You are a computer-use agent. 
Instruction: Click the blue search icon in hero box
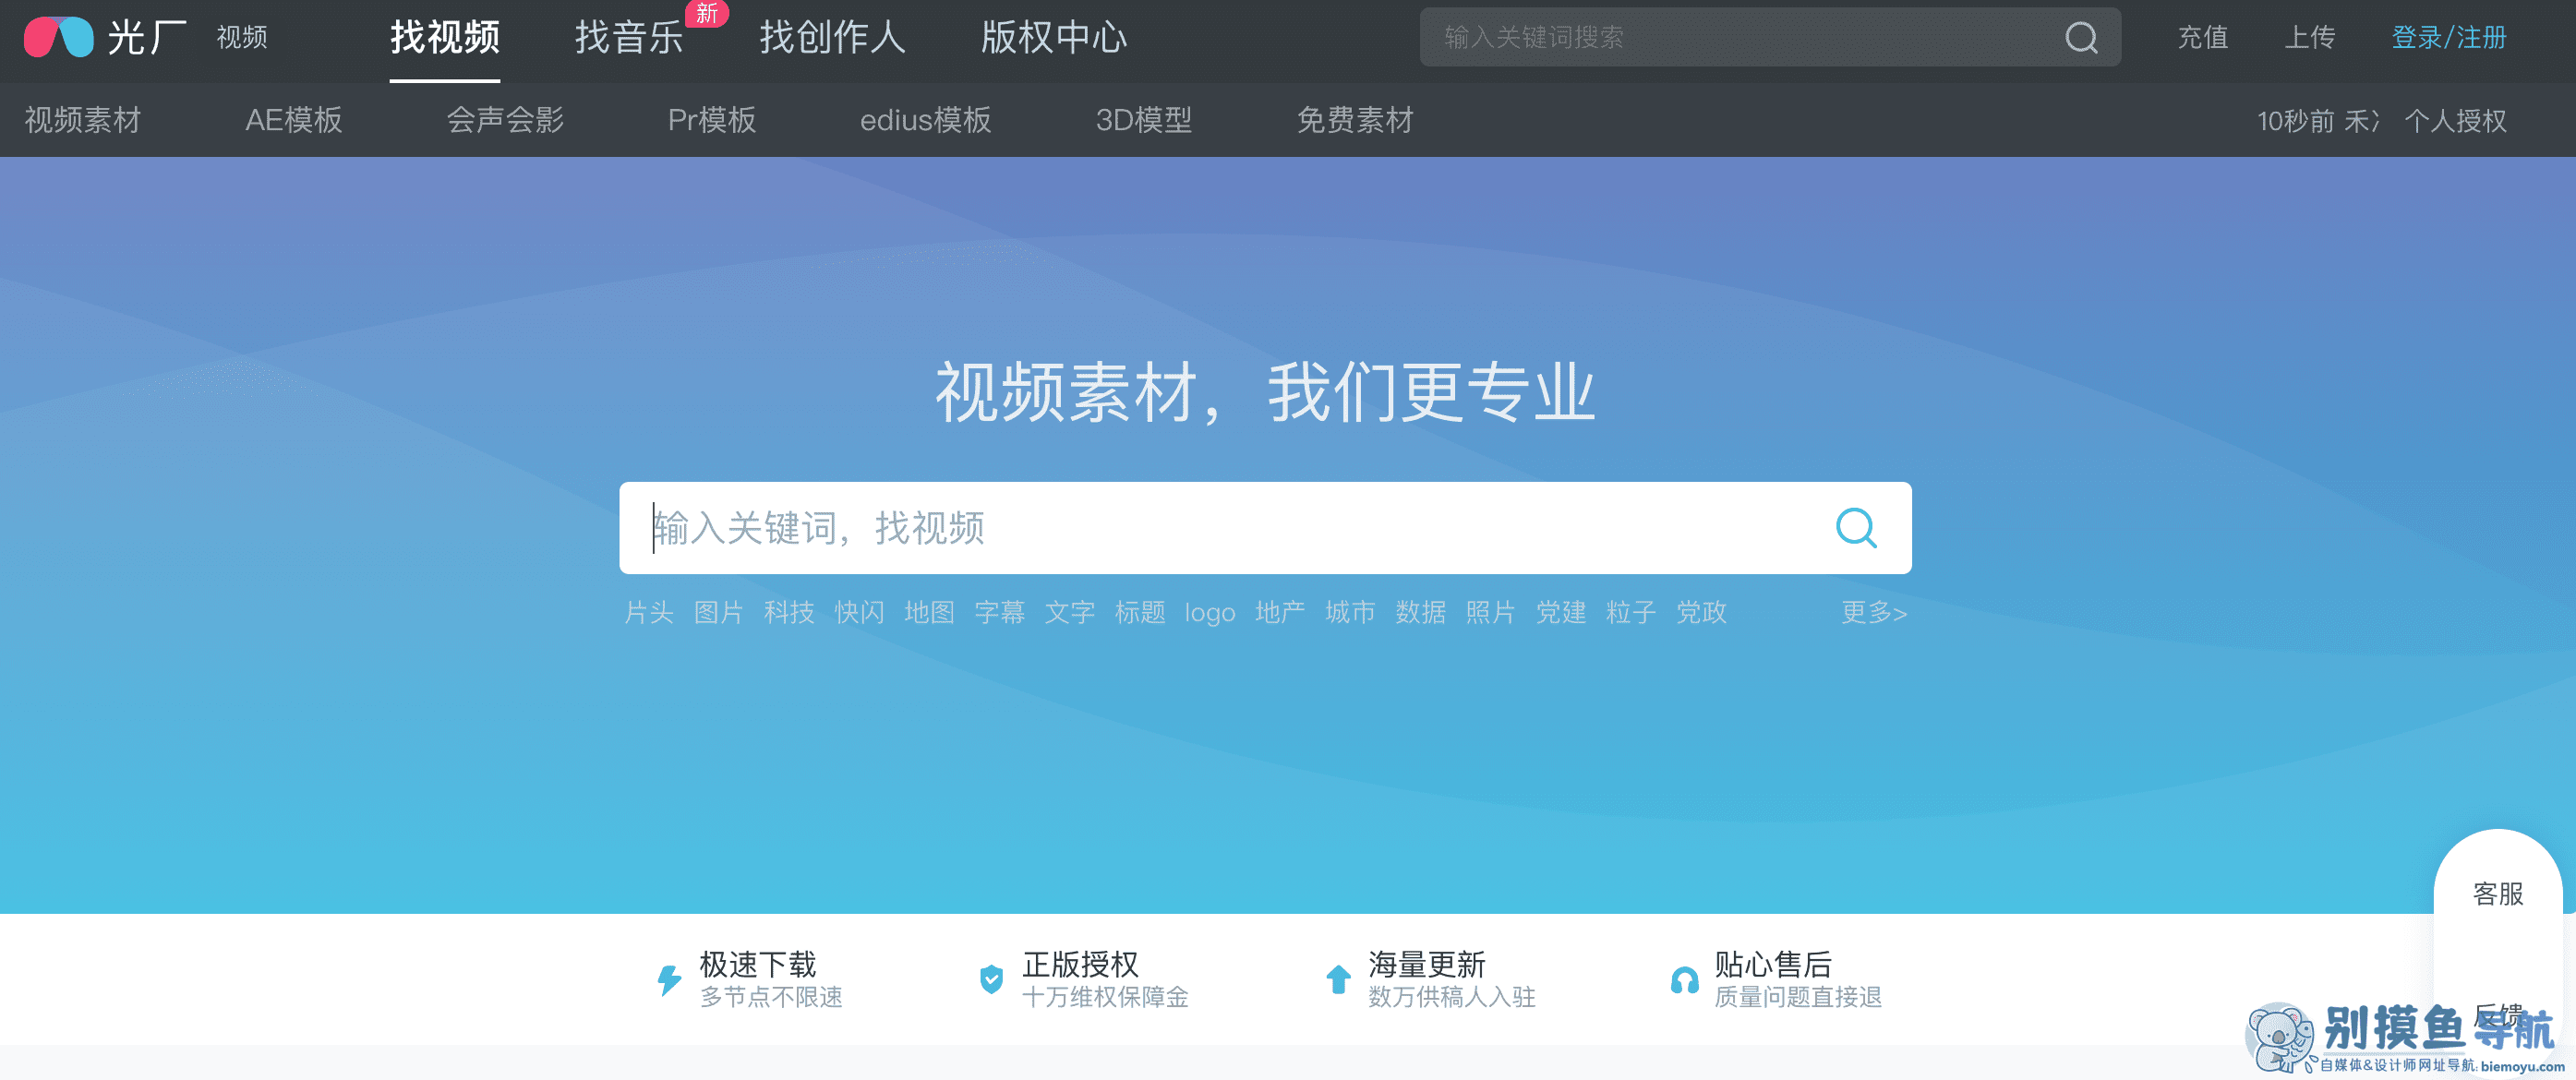[1856, 528]
